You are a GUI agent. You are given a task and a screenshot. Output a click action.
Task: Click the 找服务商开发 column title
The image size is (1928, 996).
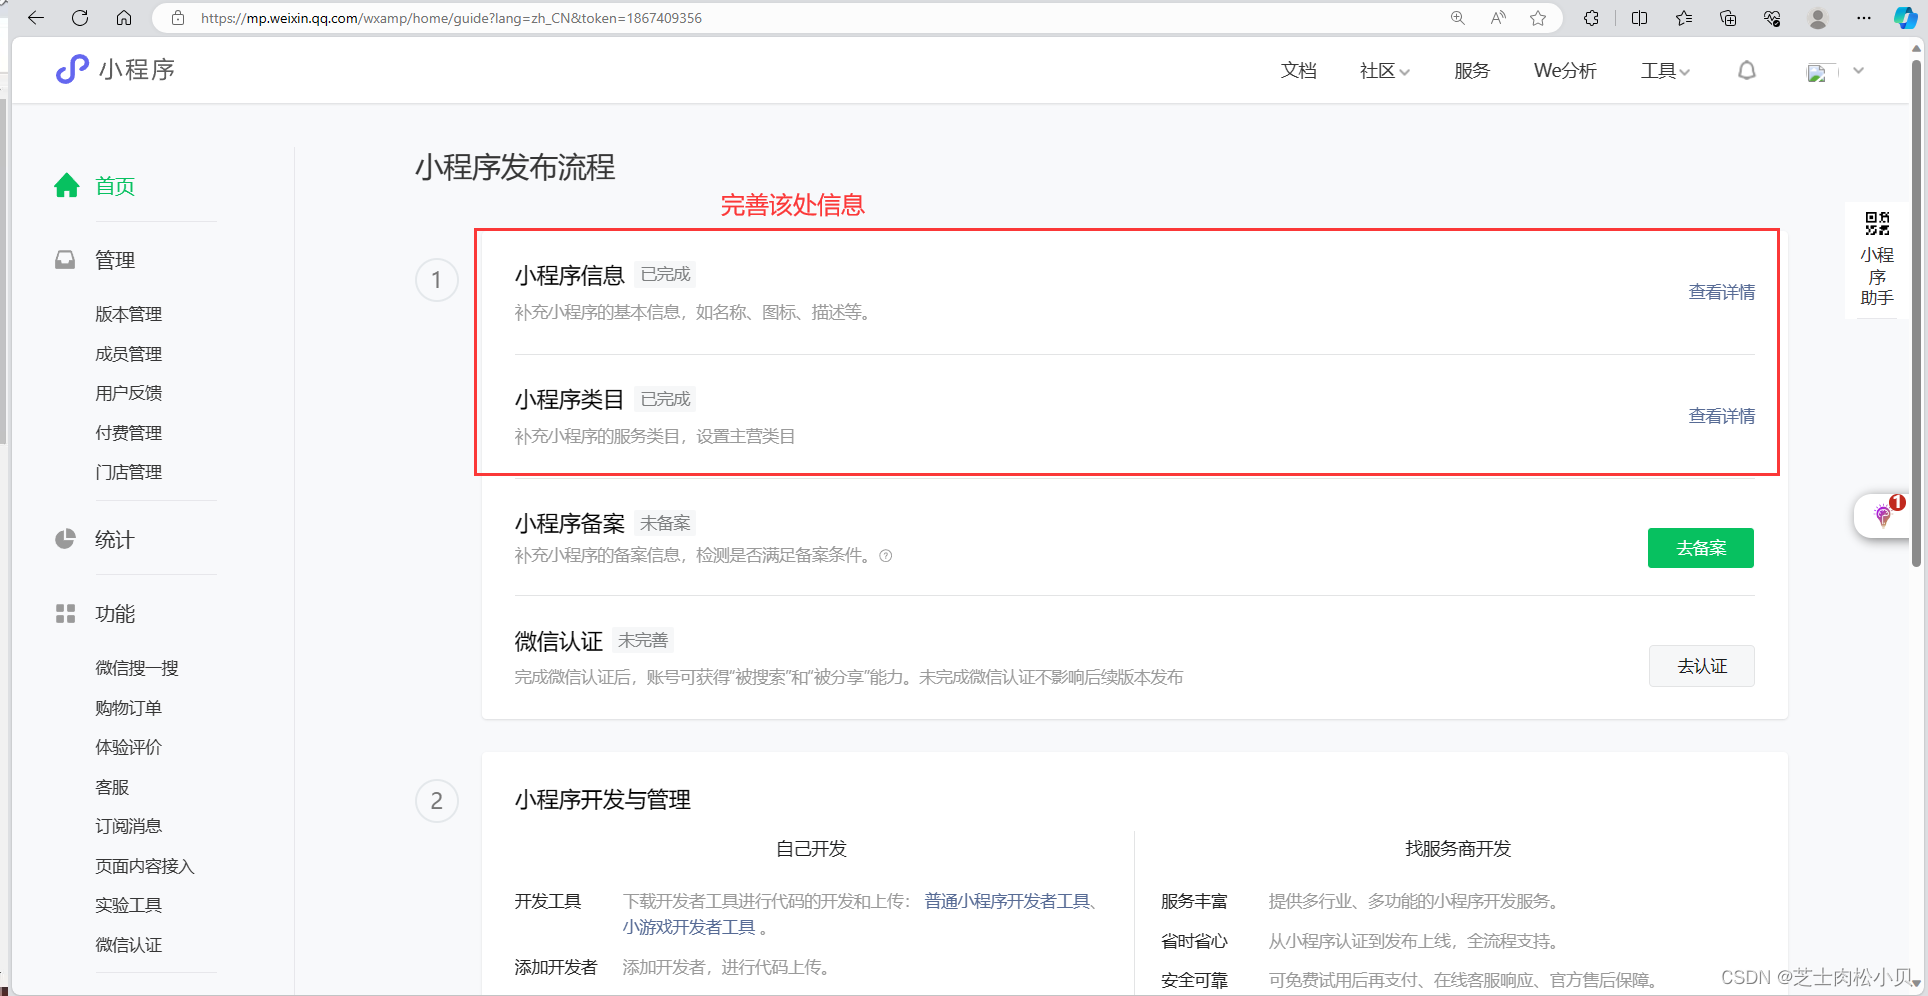tap(1458, 849)
